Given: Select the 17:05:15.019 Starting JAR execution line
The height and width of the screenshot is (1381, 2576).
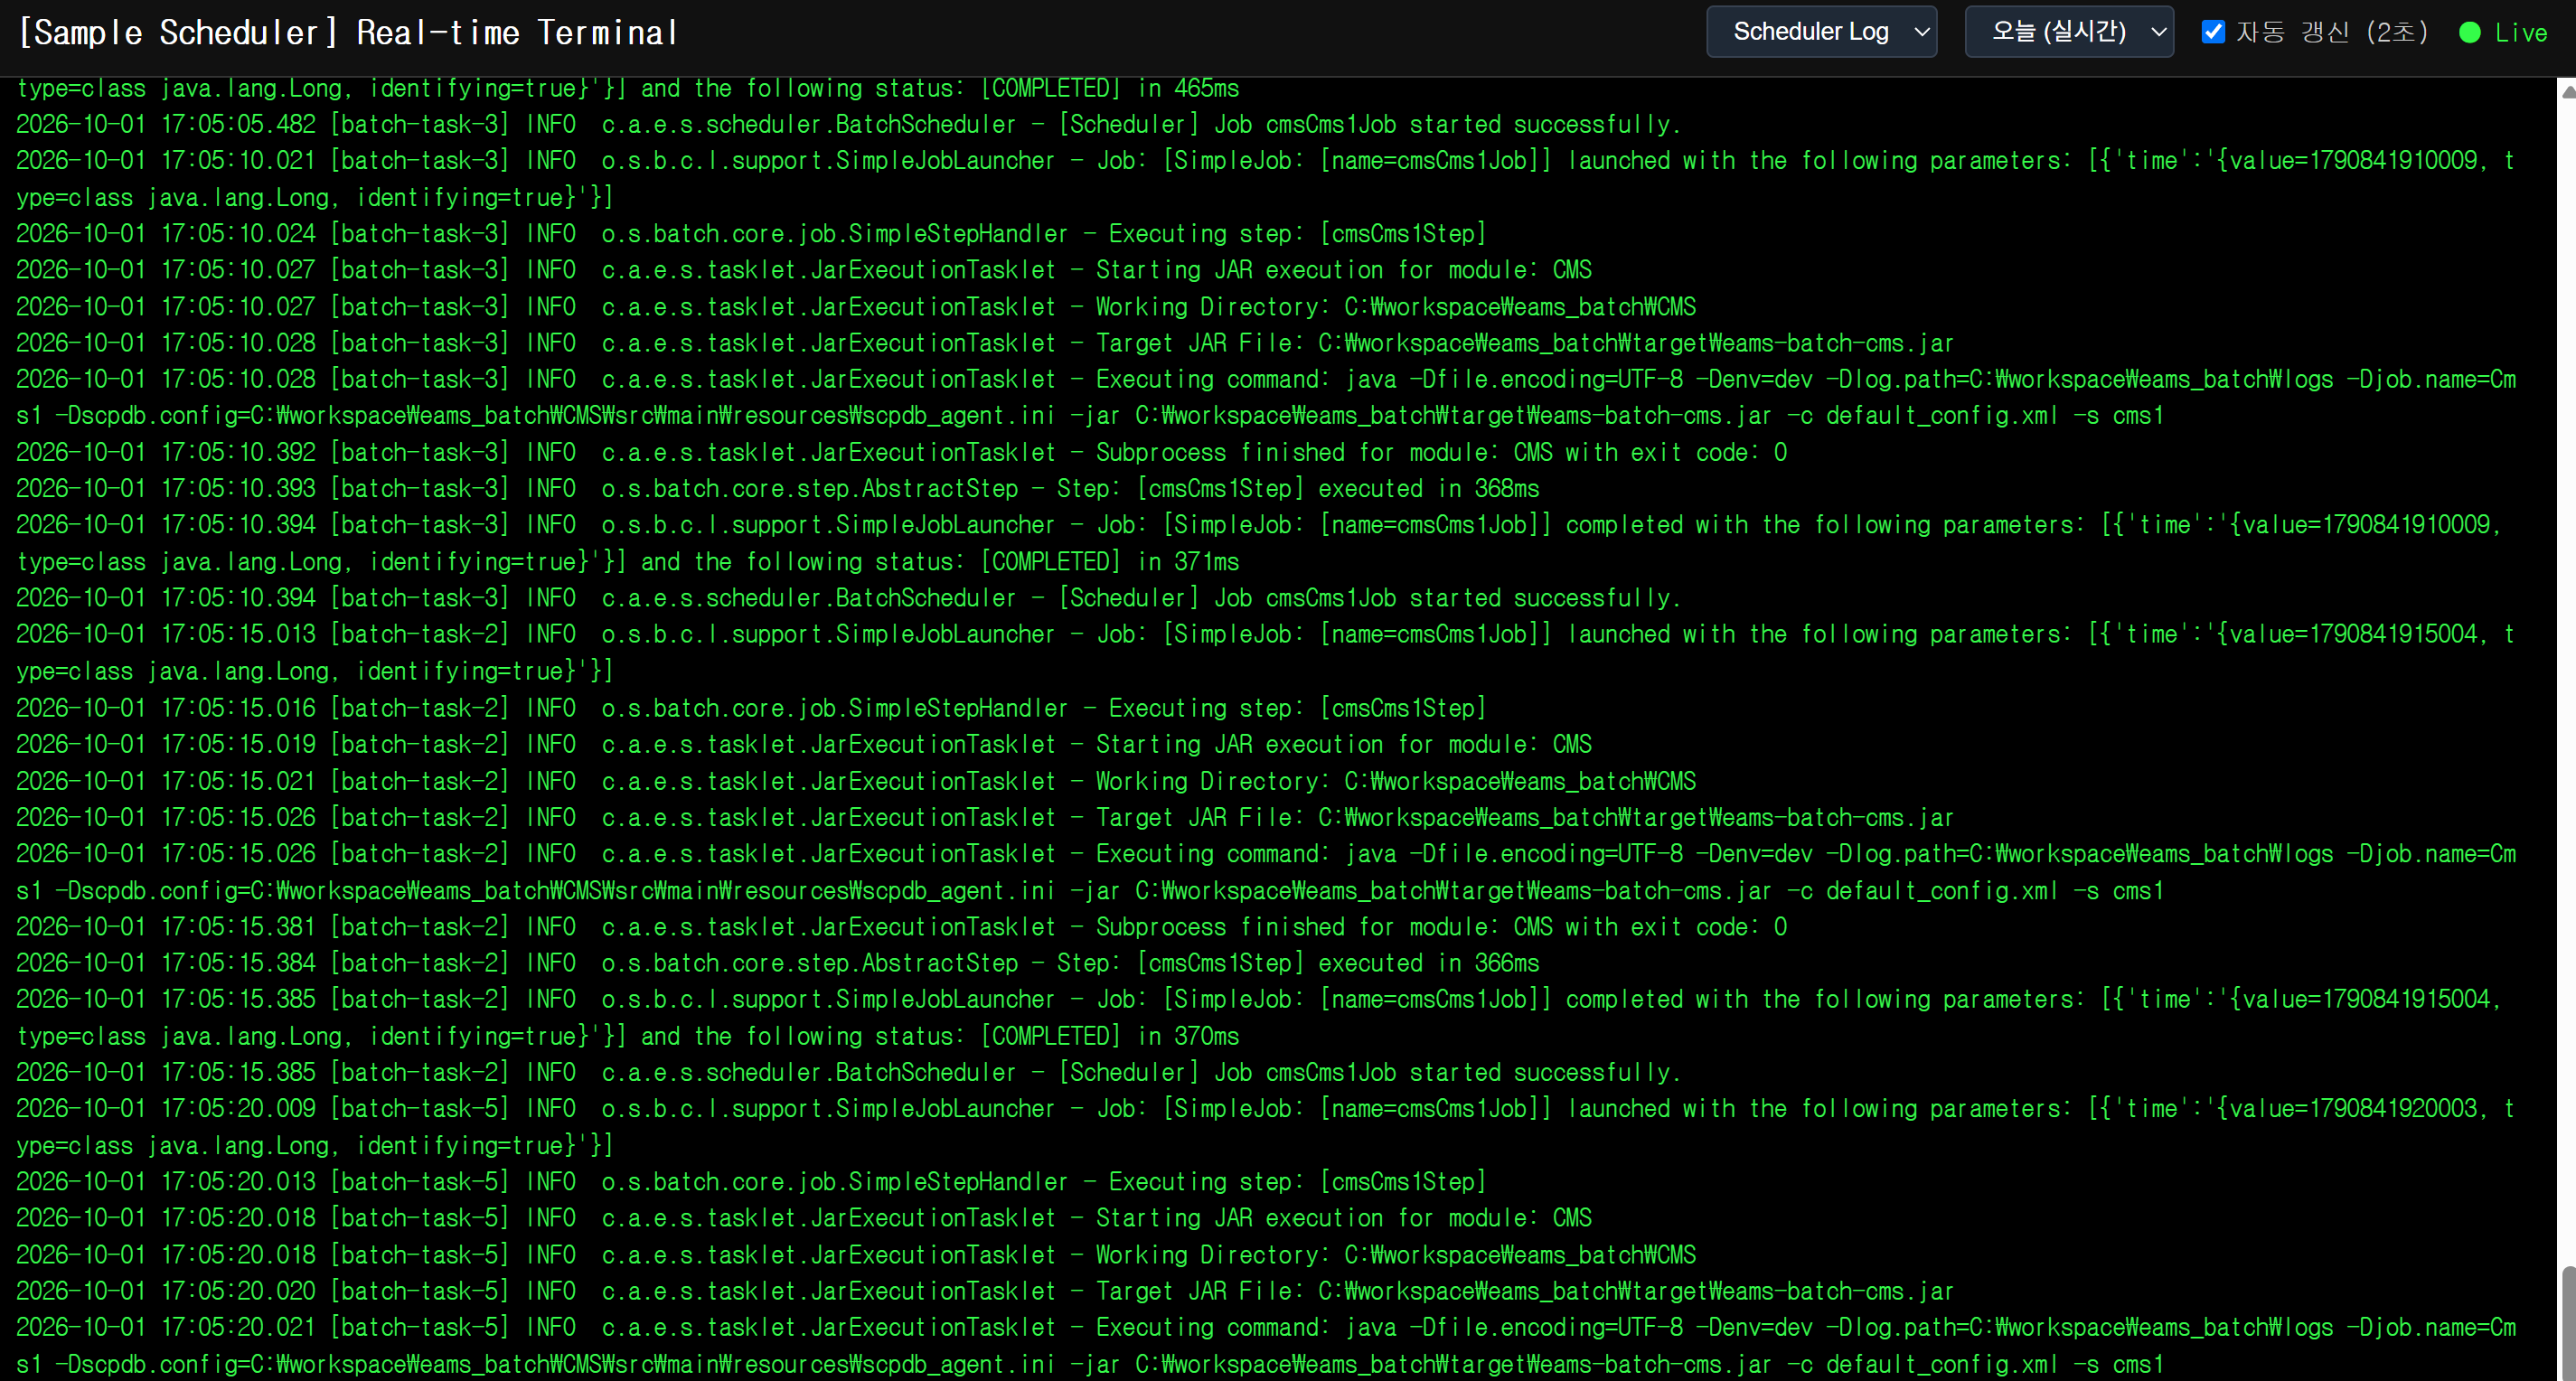Looking at the screenshot, I should (x=804, y=744).
